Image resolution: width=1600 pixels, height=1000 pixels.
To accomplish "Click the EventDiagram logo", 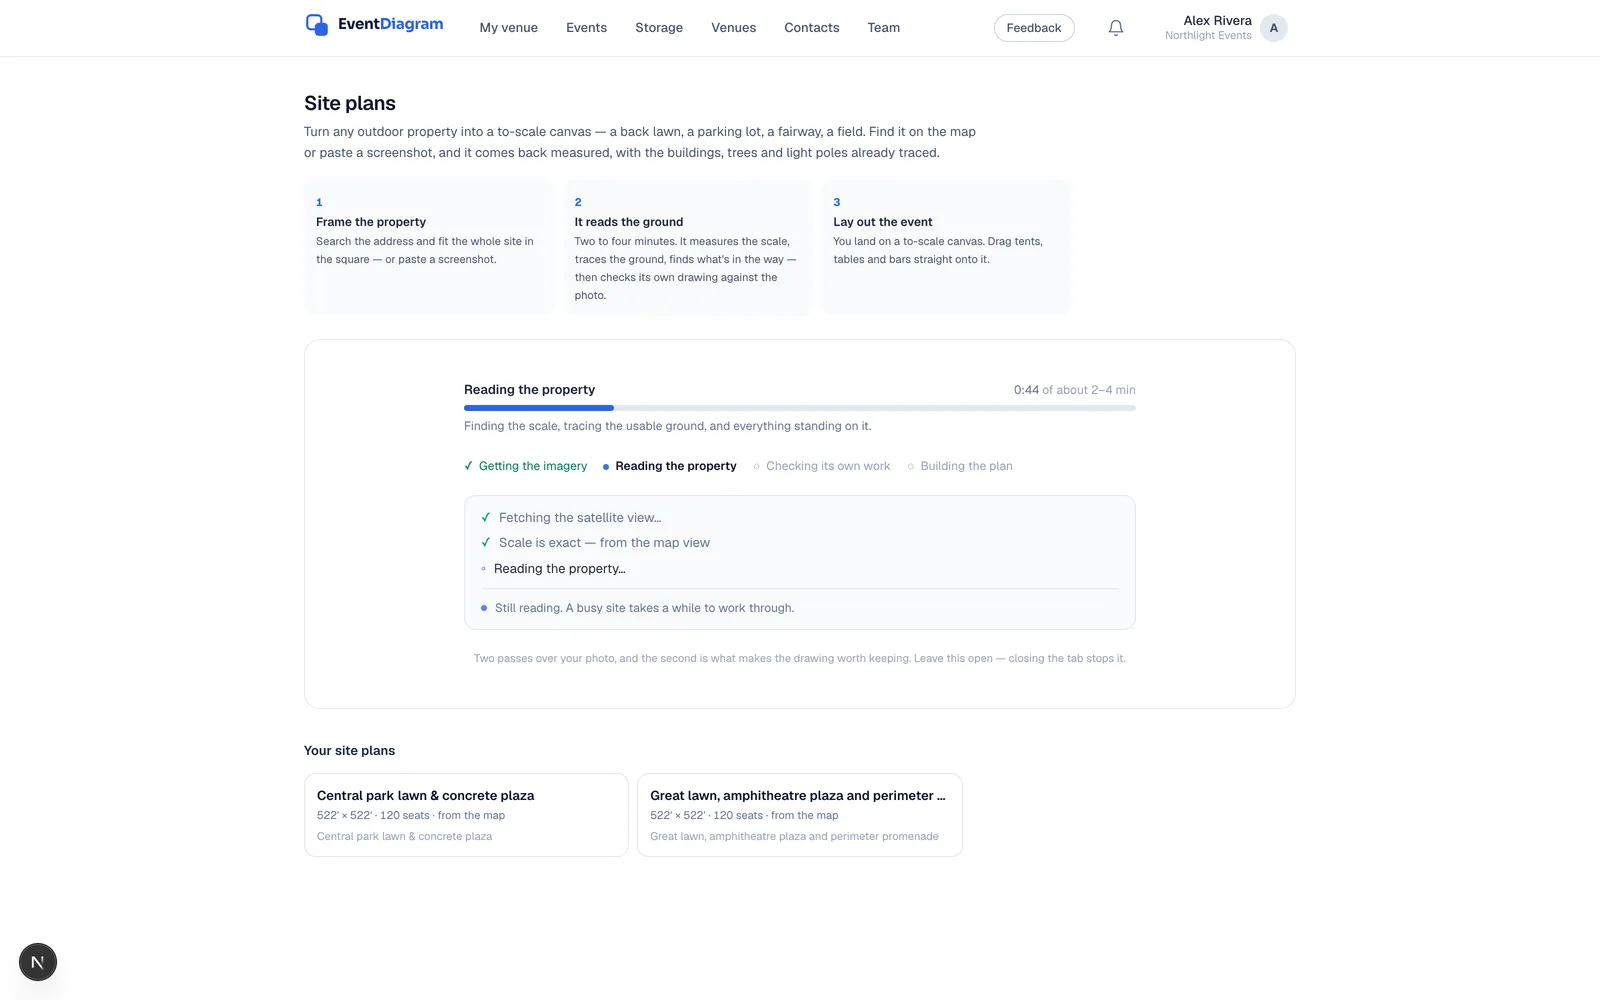I will [x=374, y=25].
